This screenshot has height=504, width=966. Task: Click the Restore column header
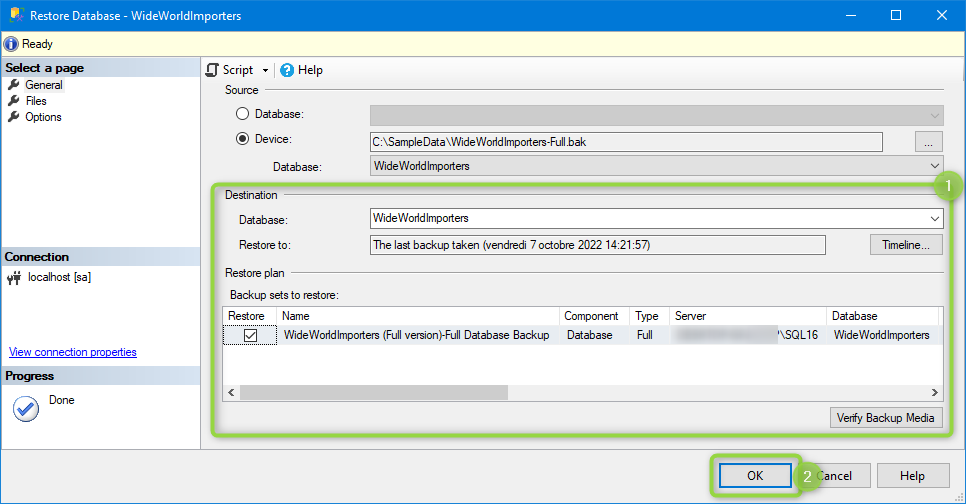click(x=250, y=316)
